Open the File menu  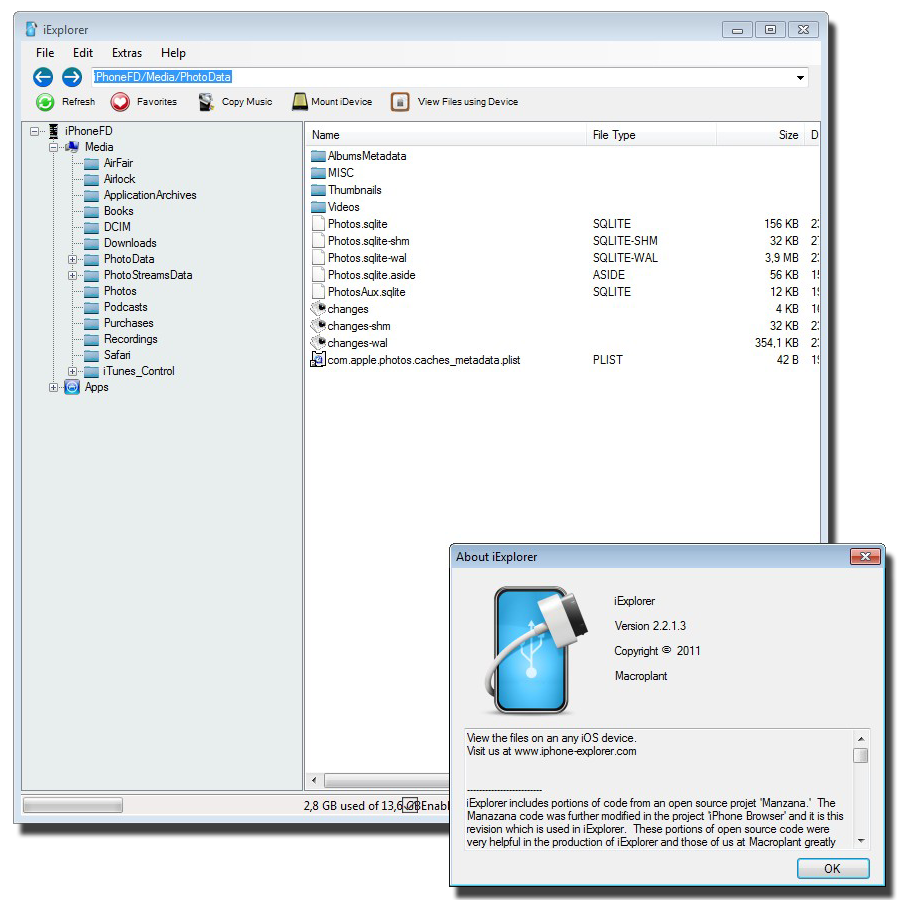(45, 53)
